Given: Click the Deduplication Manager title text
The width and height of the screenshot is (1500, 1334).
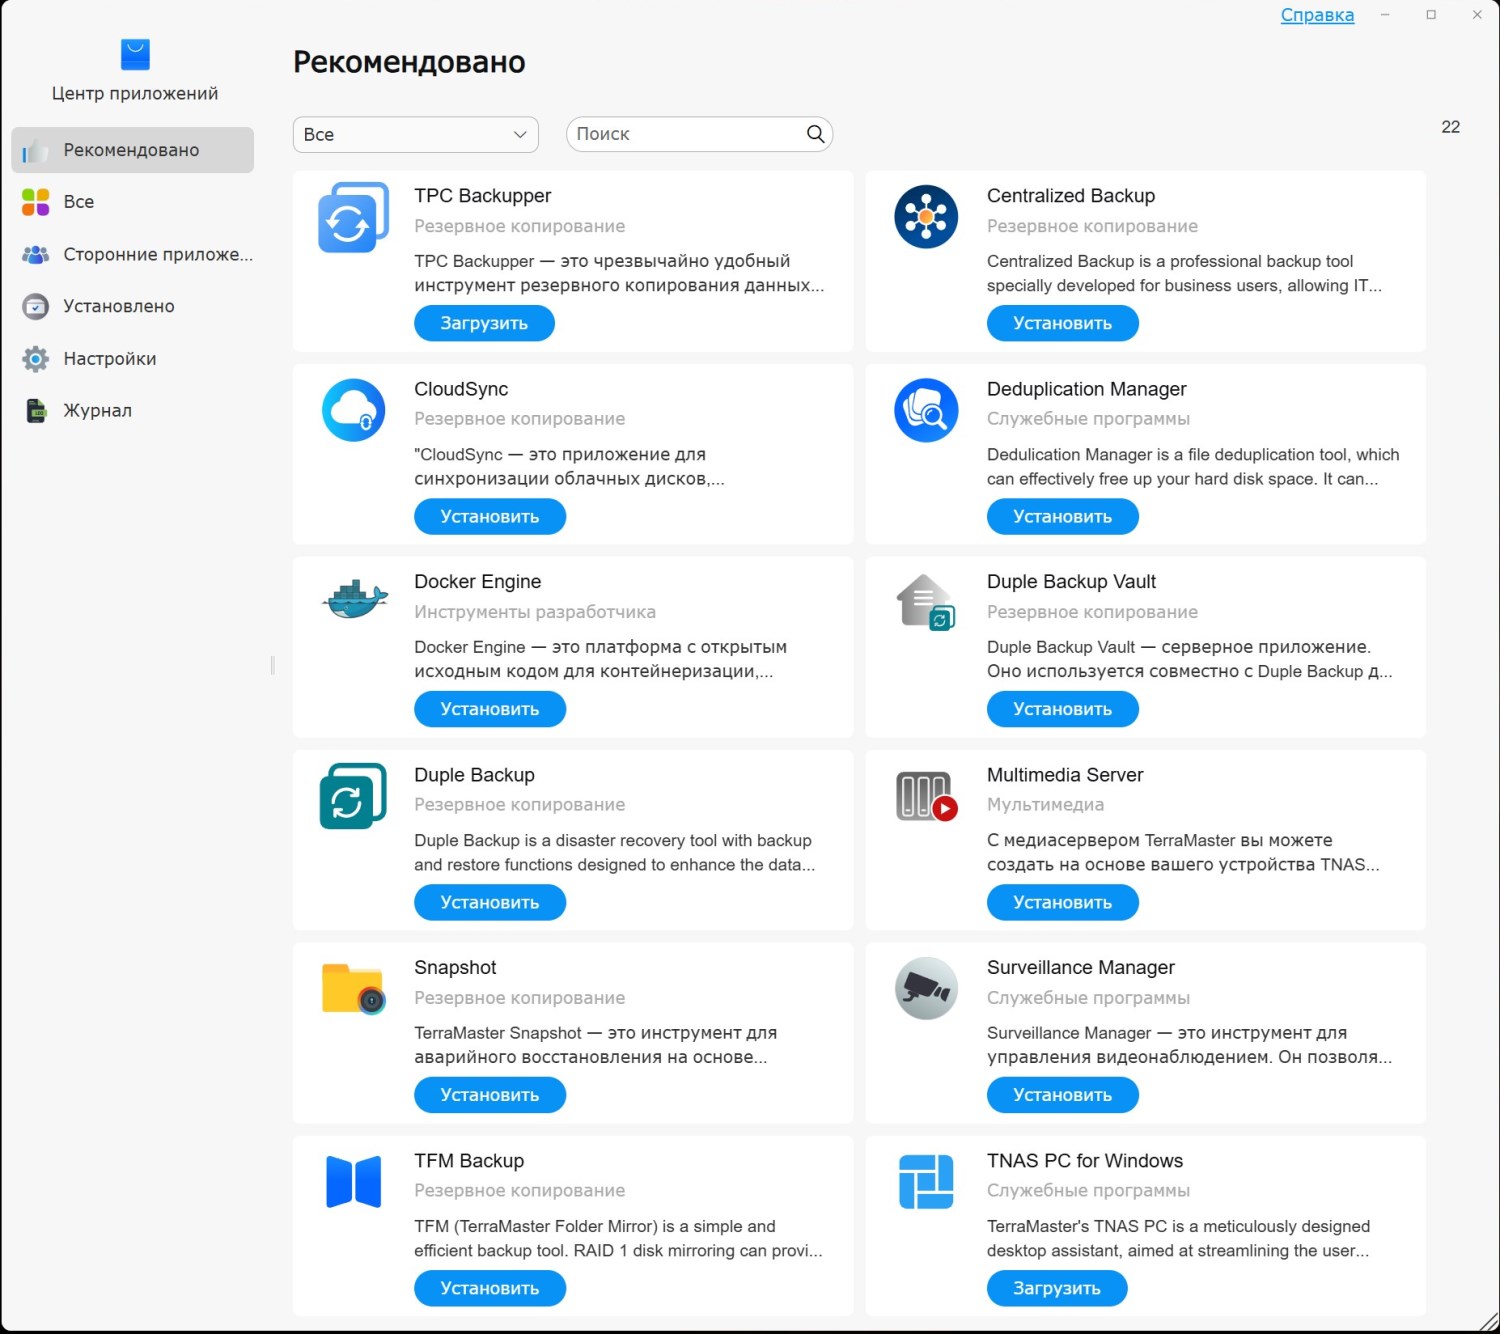Looking at the screenshot, I should click(1087, 389).
